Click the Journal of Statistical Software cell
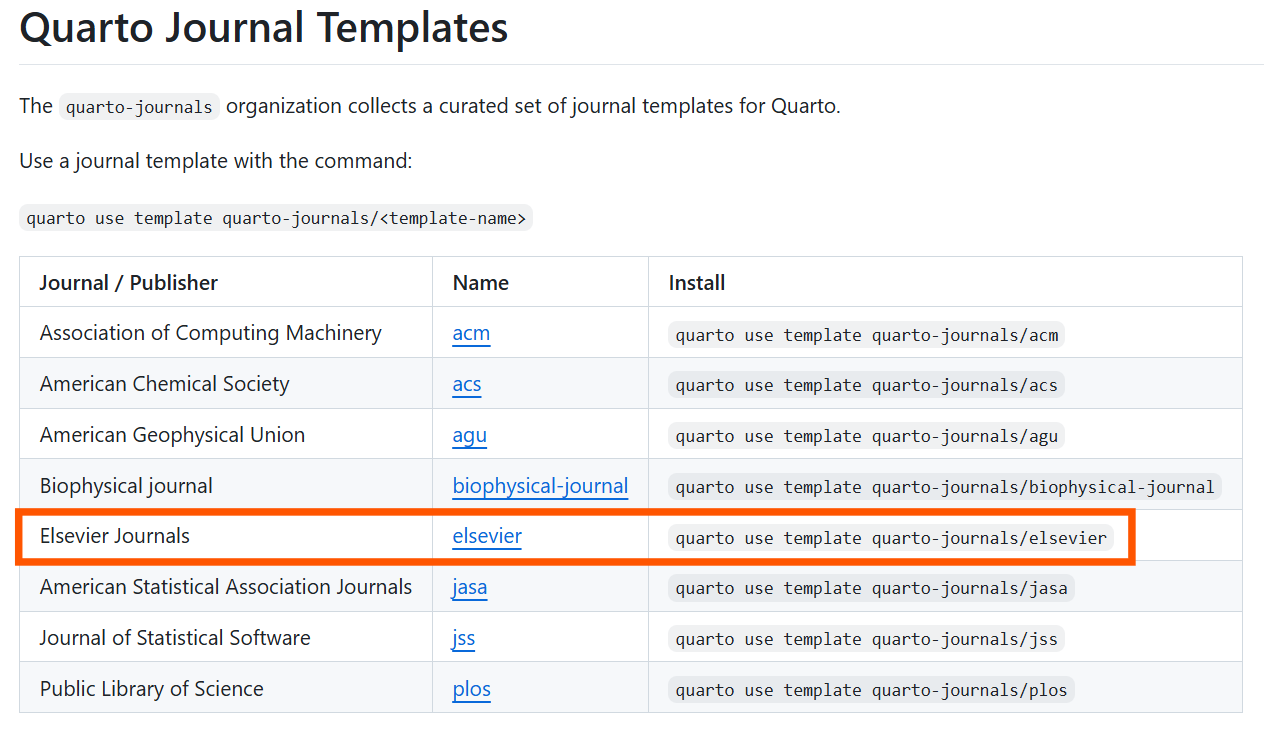Screen dimensions: 1264x730 tap(175, 639)
